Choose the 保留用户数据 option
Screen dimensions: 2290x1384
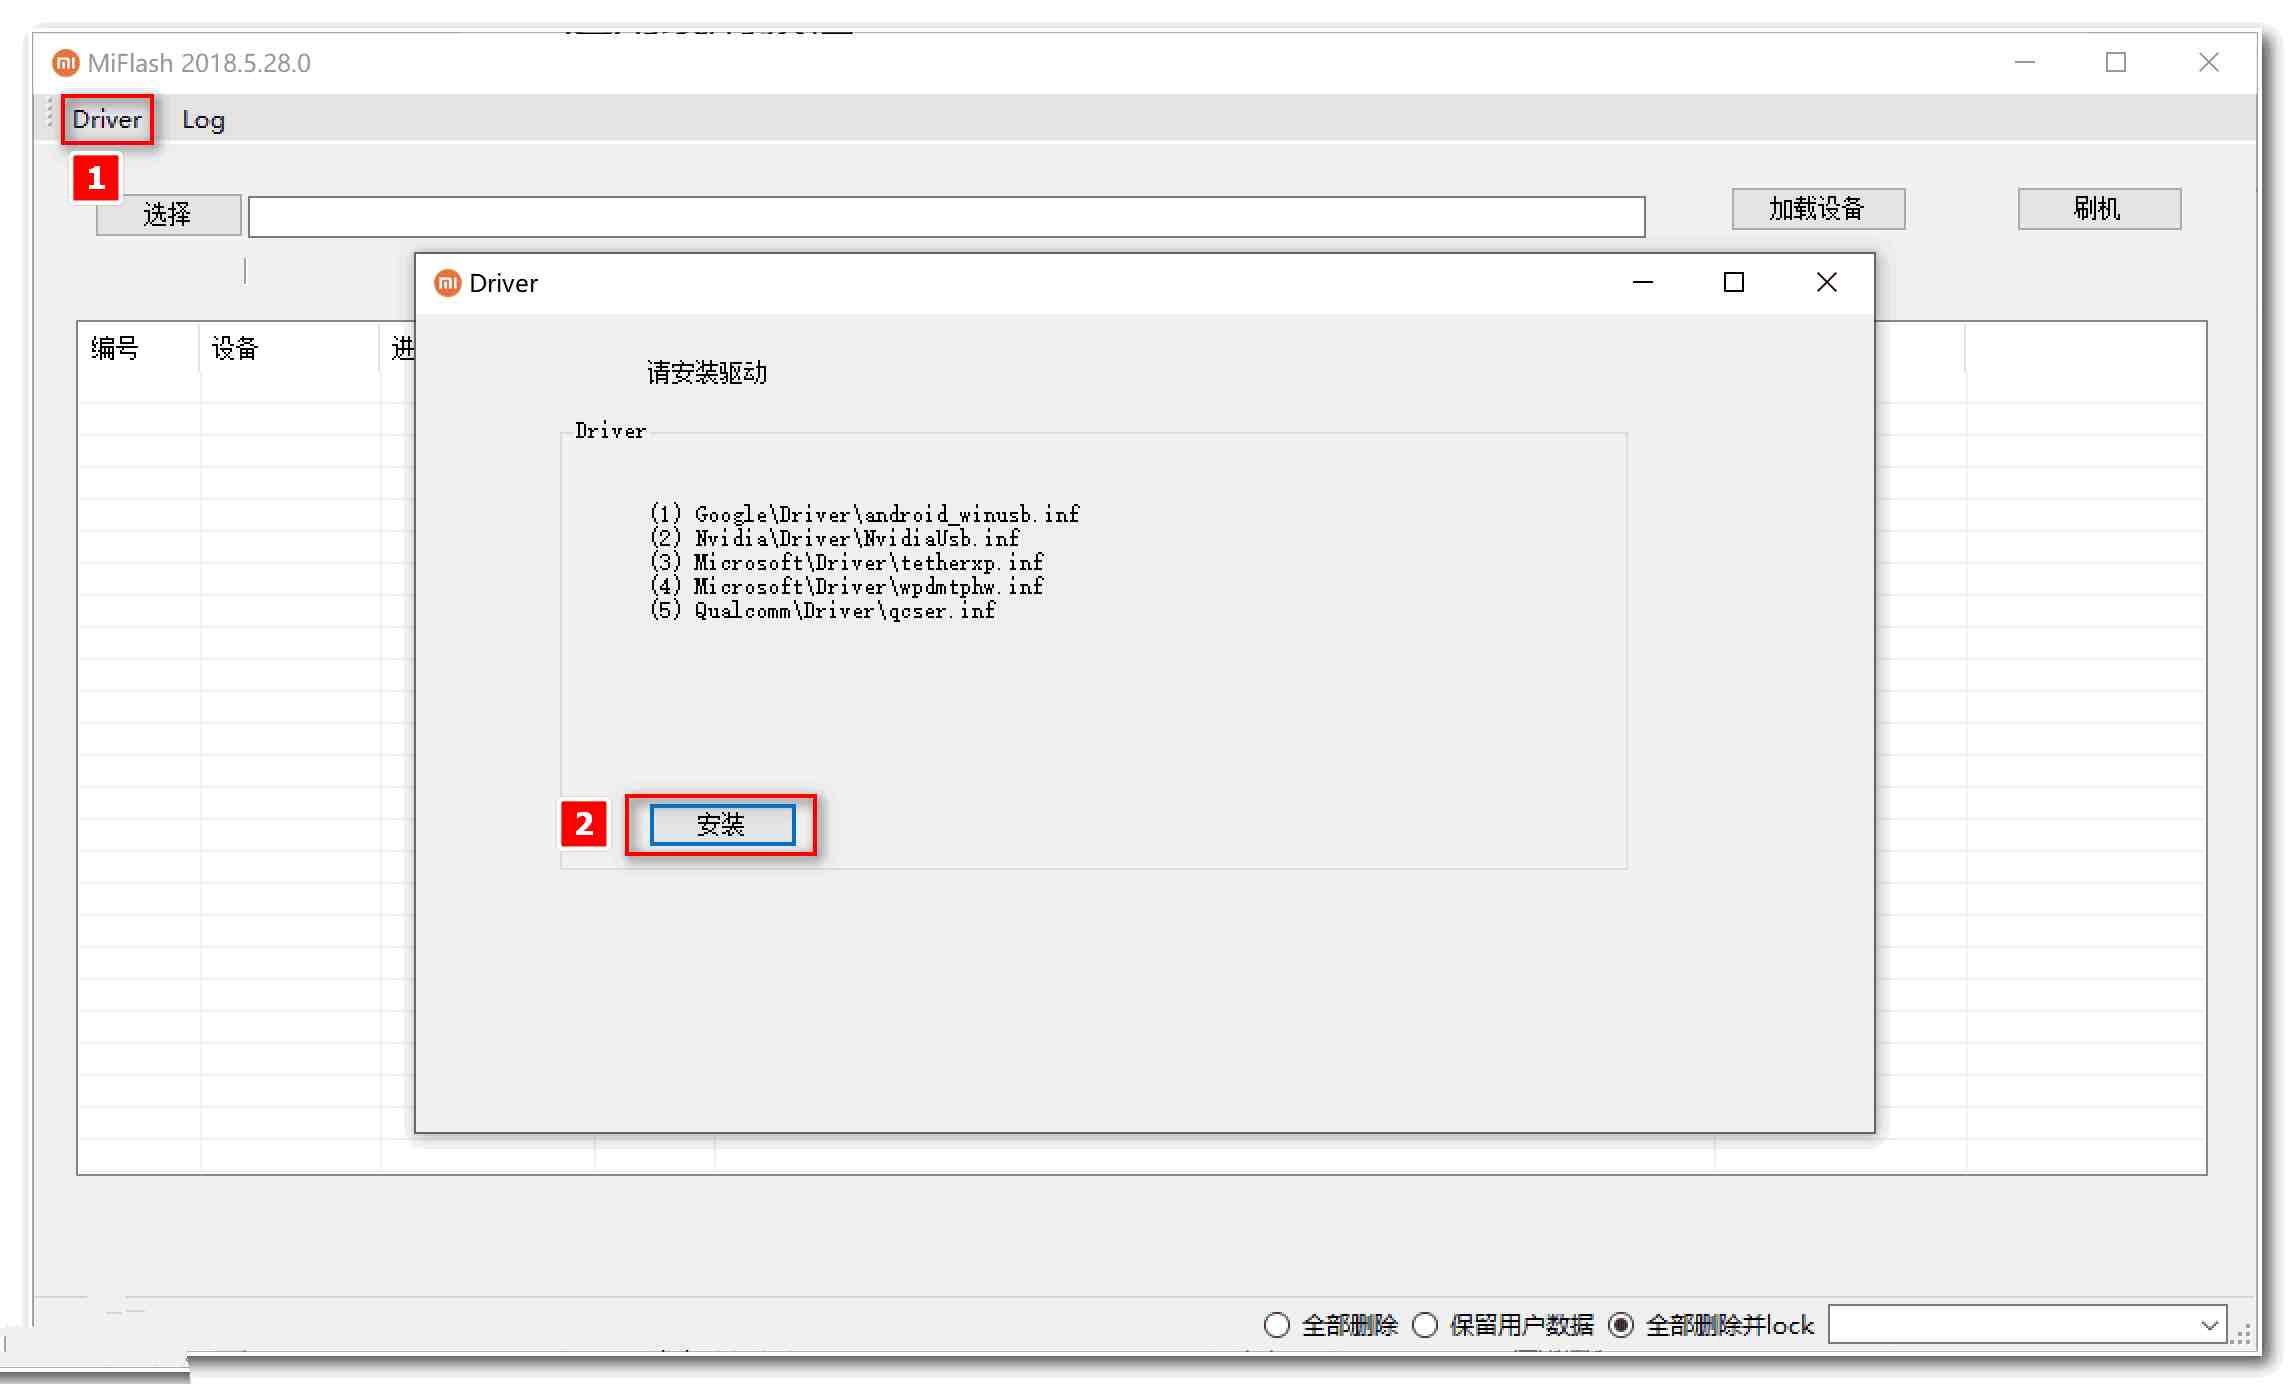point(1424,1325)
